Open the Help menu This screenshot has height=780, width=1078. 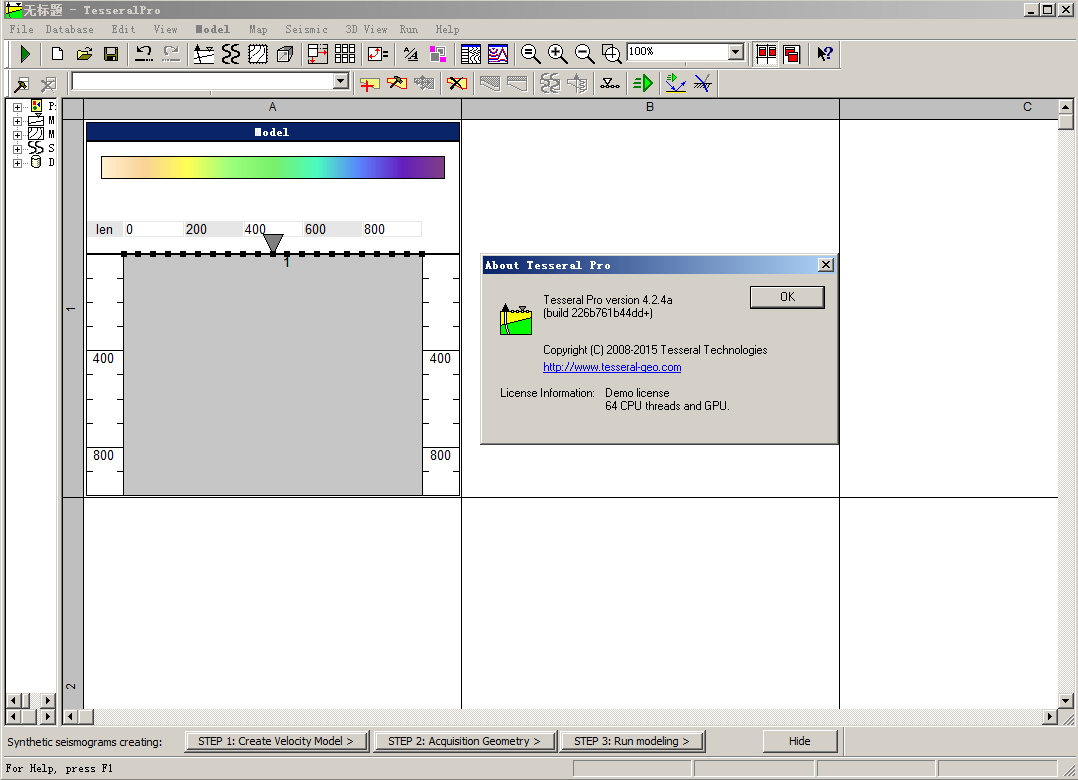tap(448, 30)
